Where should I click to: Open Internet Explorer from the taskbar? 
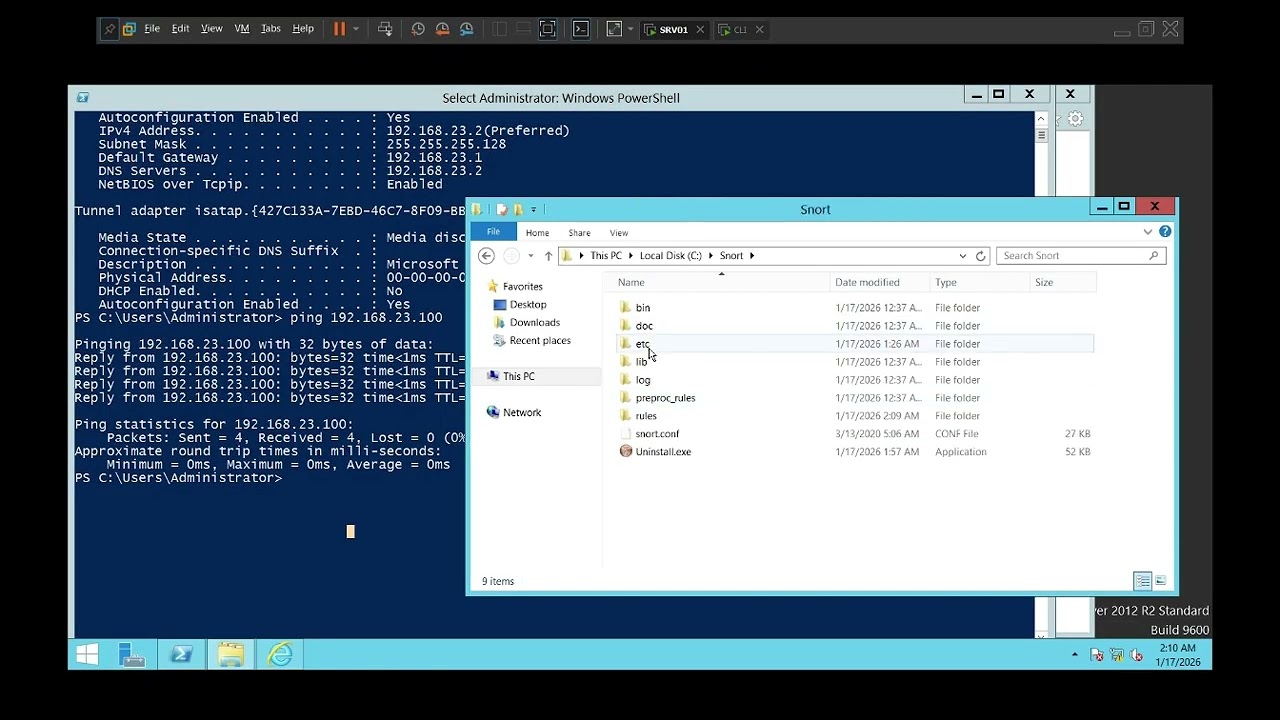point(280,655)
